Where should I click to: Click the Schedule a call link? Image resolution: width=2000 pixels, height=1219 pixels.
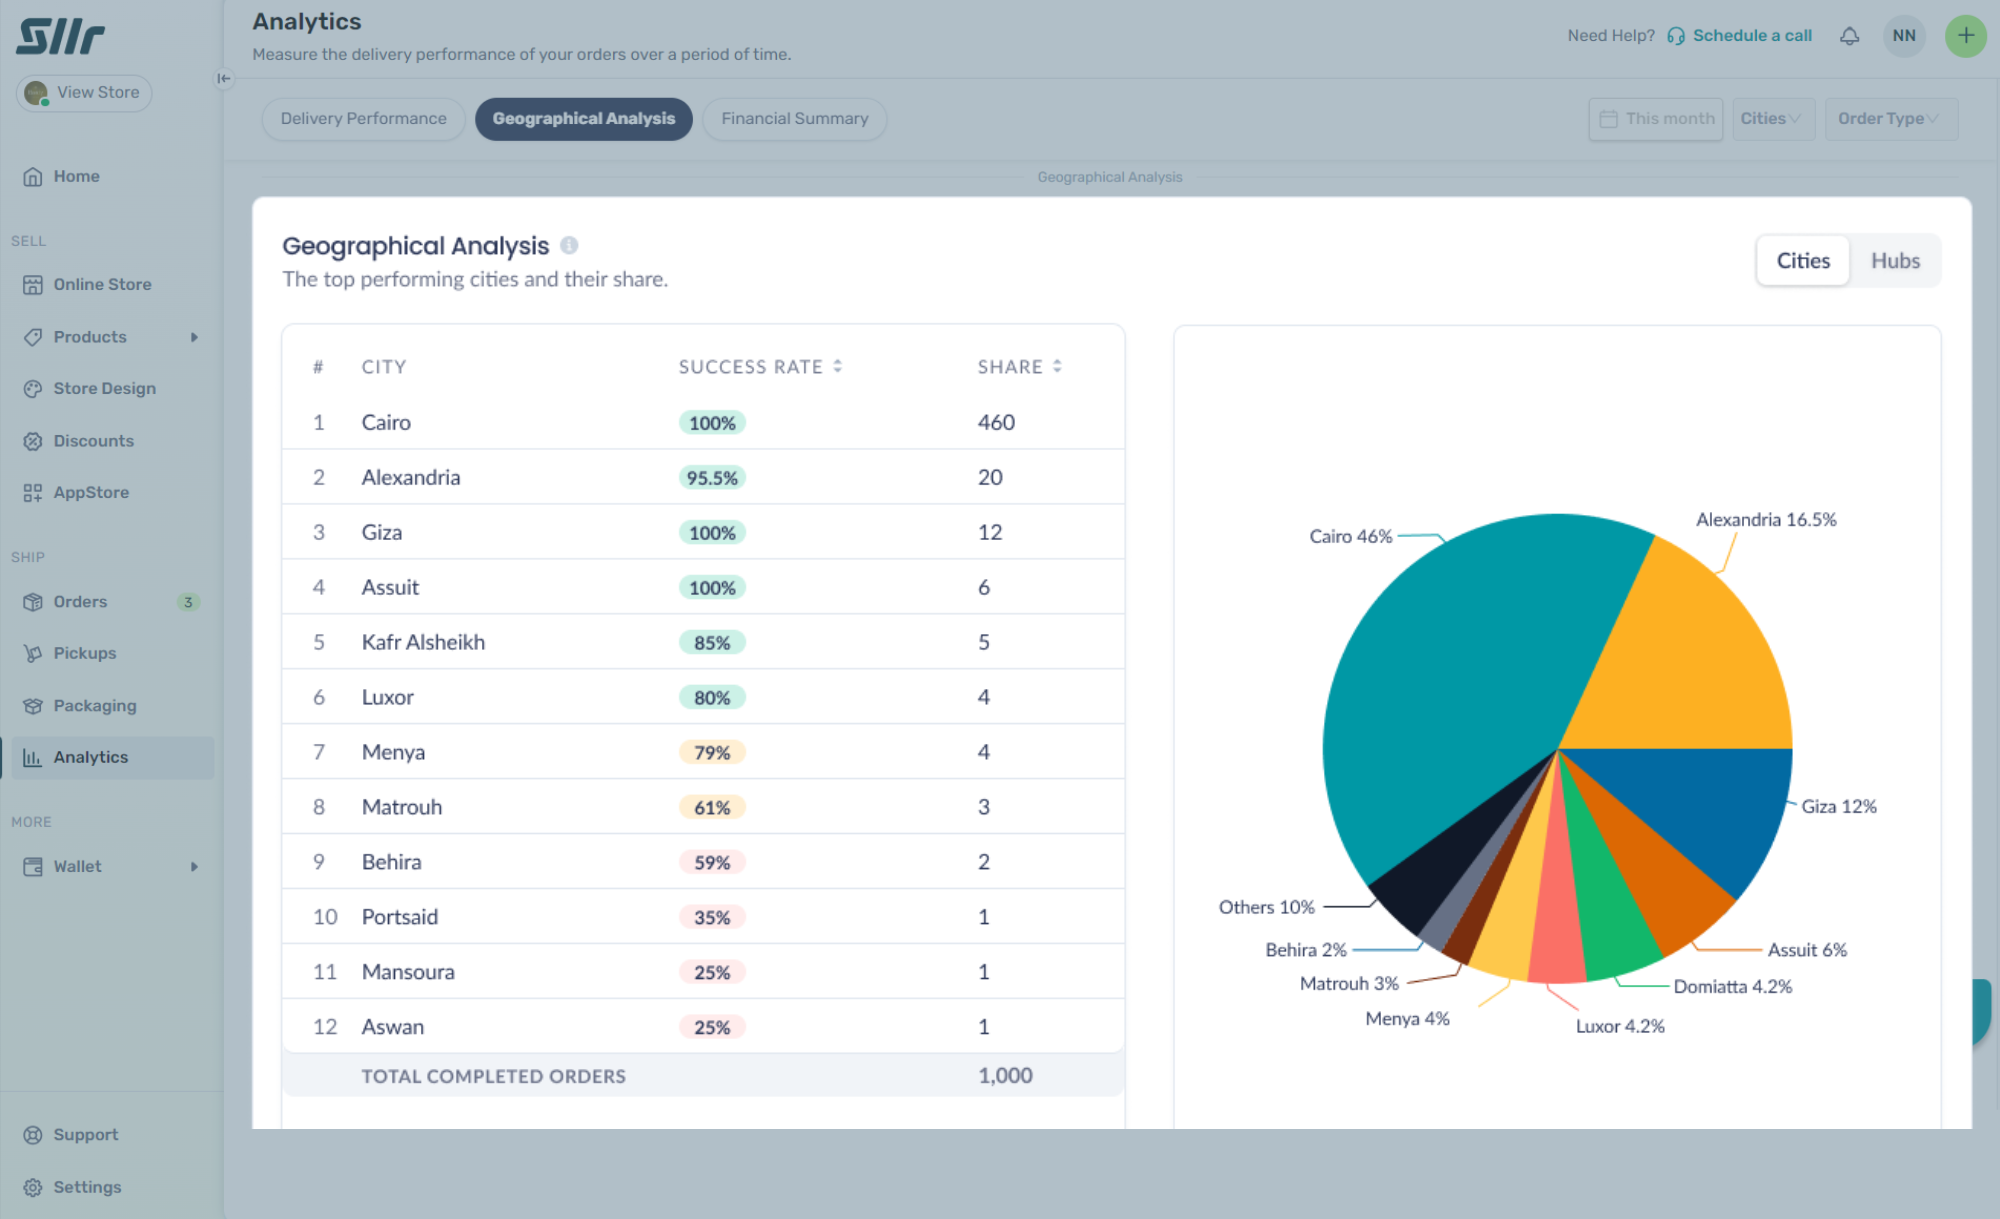[x=1751, y=36]
